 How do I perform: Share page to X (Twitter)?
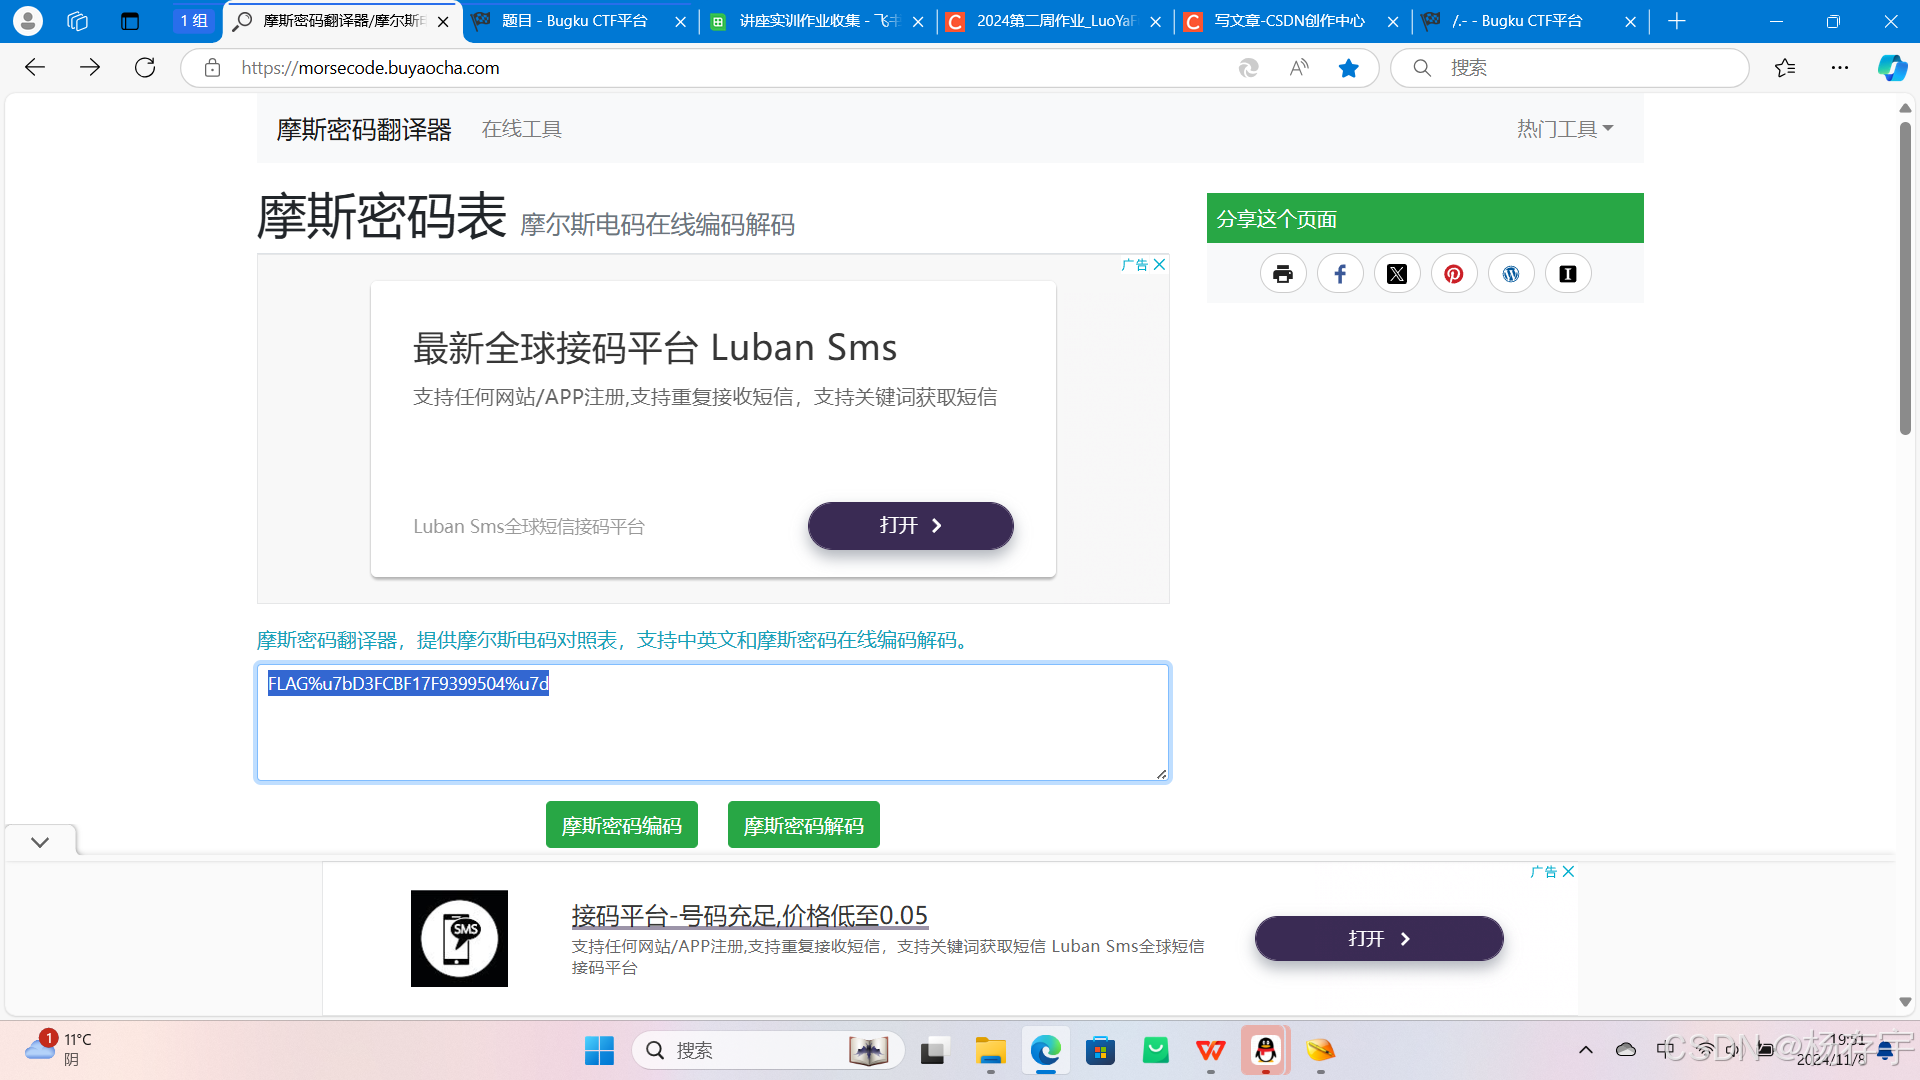(1397, 273)
